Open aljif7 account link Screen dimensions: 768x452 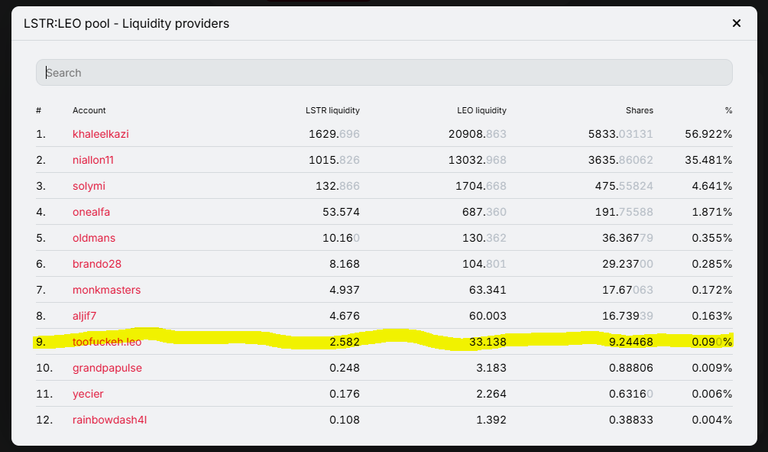tap(84, 316)
